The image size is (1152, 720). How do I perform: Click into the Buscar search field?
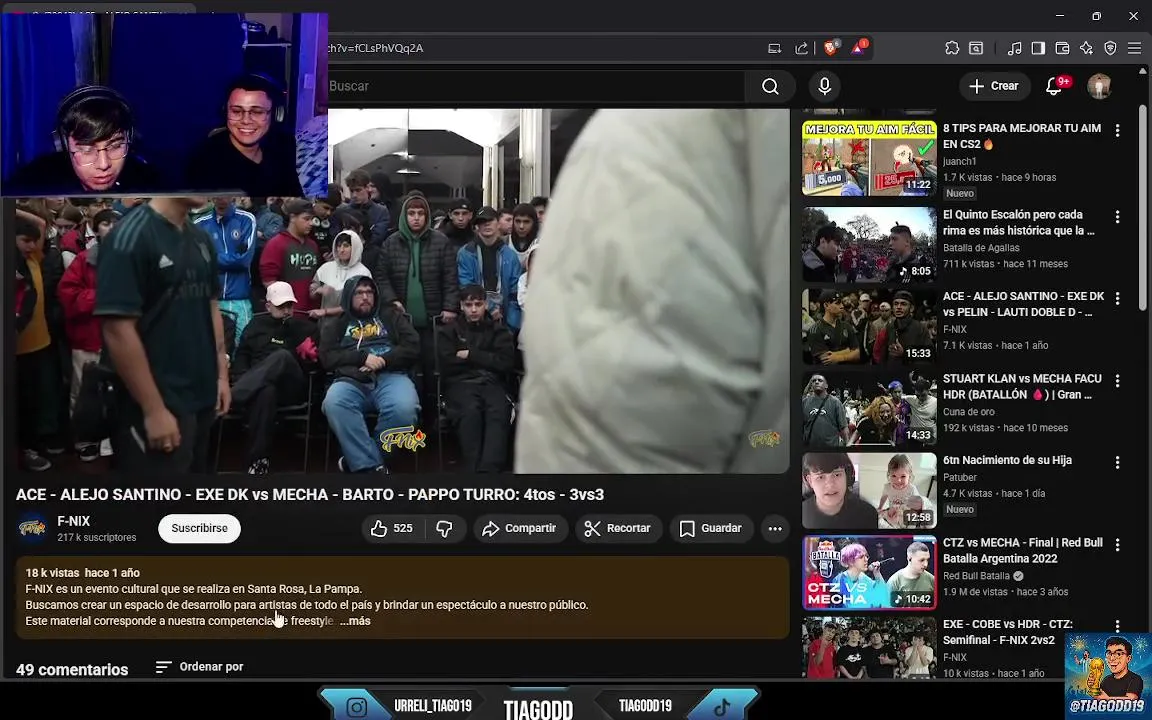(x=535, y=86)
